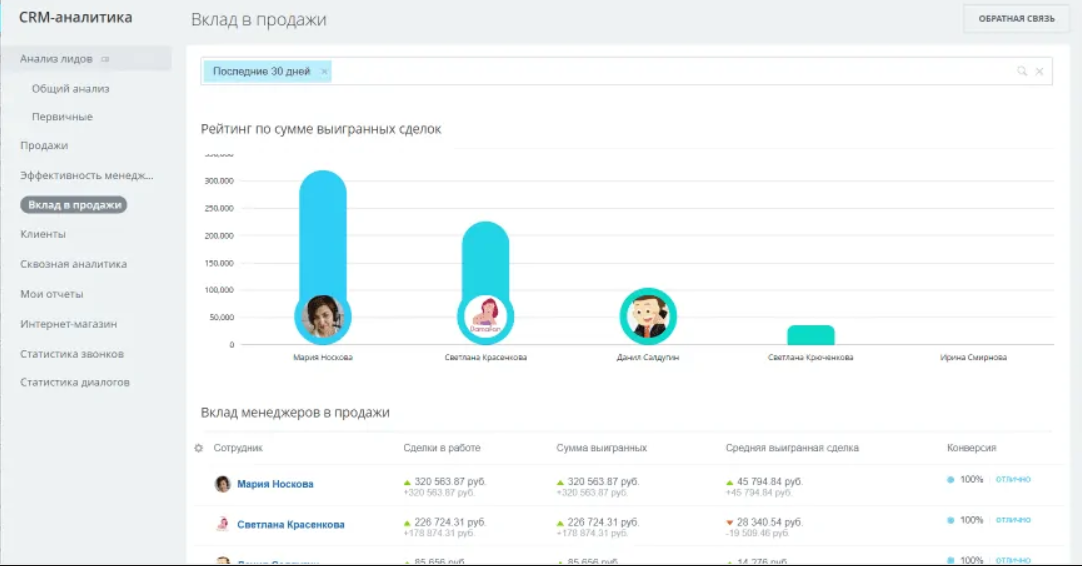Select 'Первичные' submenu item
Screen dimensions: 1082x566
pyautogui.click(x=62, y=117)
